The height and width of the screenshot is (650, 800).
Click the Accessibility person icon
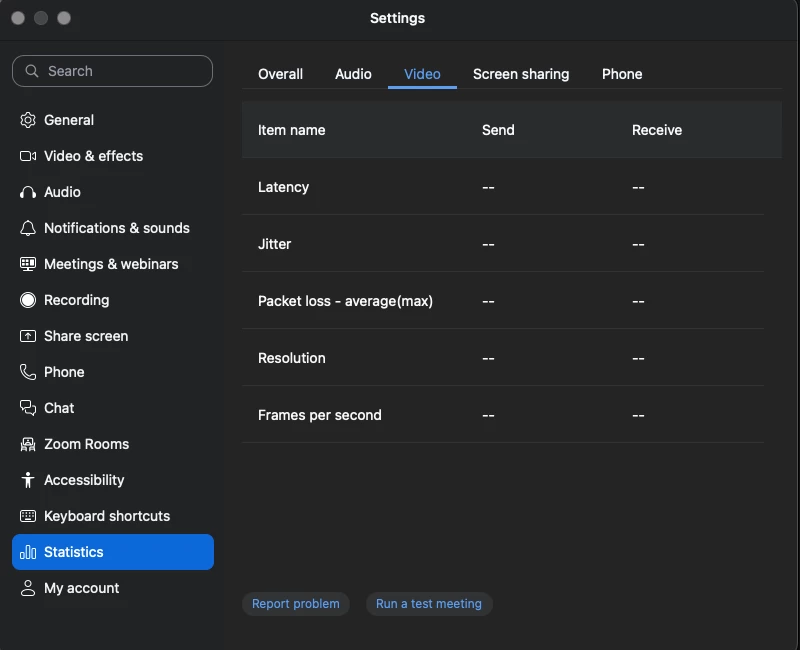(x=28, y=480)
